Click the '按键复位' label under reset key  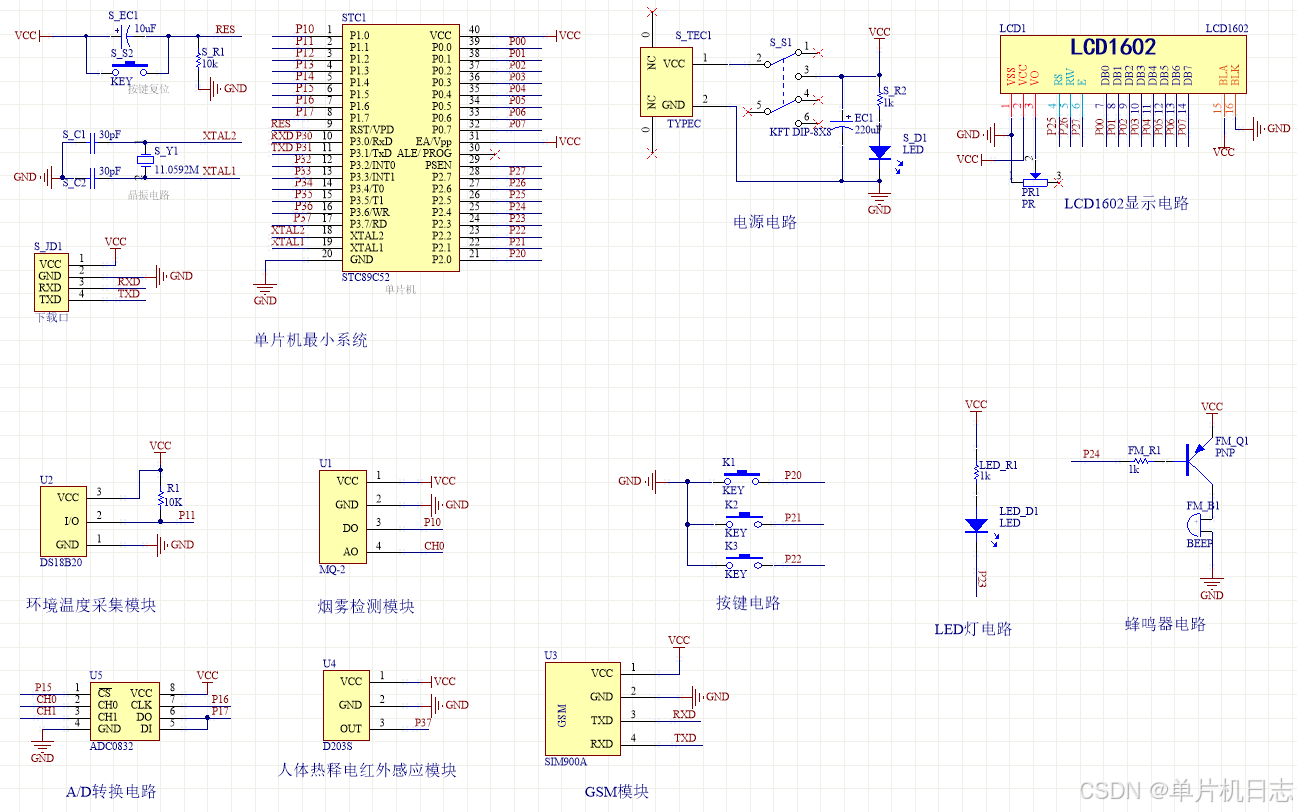tap(148, 89)
